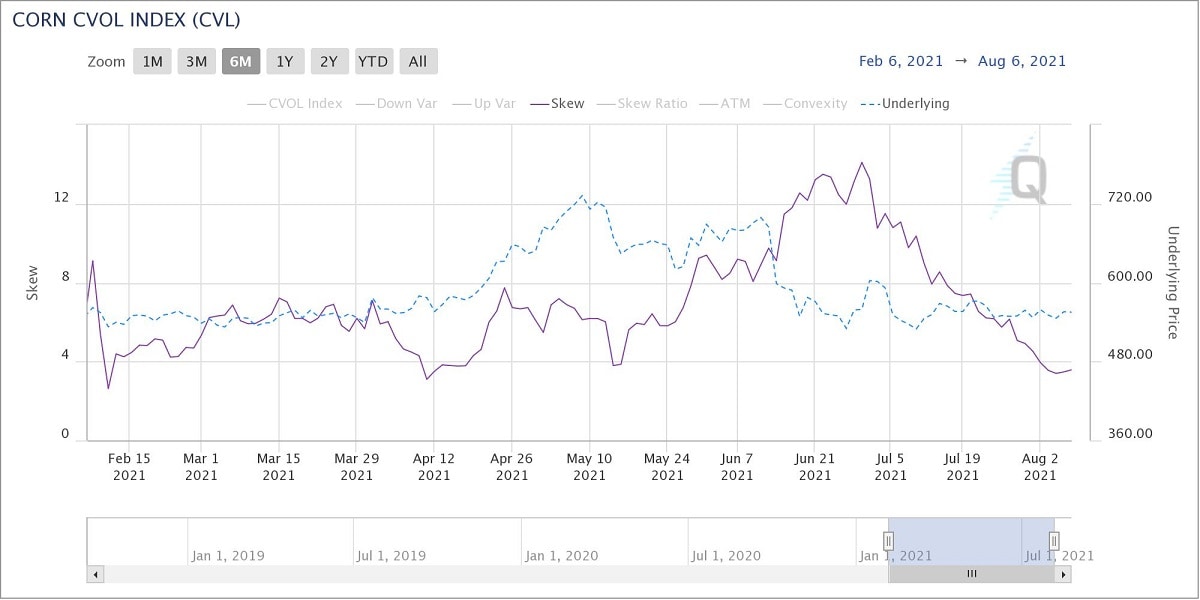The image size is (1200, 600).
Task: Show All data range
Action: [418, 62]
